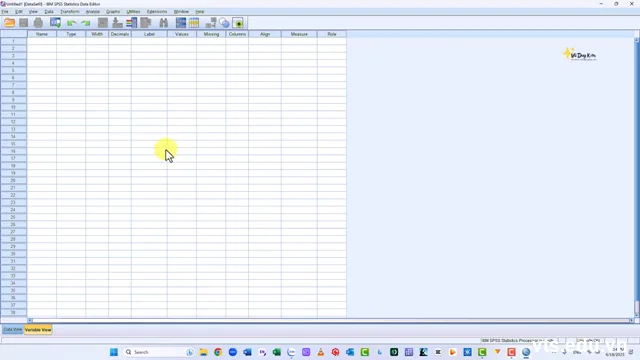Click the Columns column header
640x360 pixels.
[x=237, y=34]
